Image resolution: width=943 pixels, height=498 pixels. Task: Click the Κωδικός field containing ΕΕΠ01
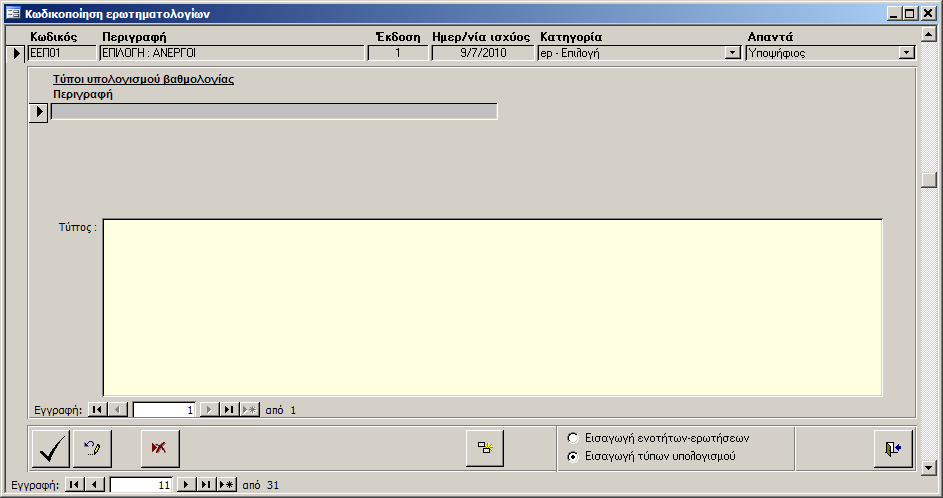pyautogui.click(x=61, y=54)
